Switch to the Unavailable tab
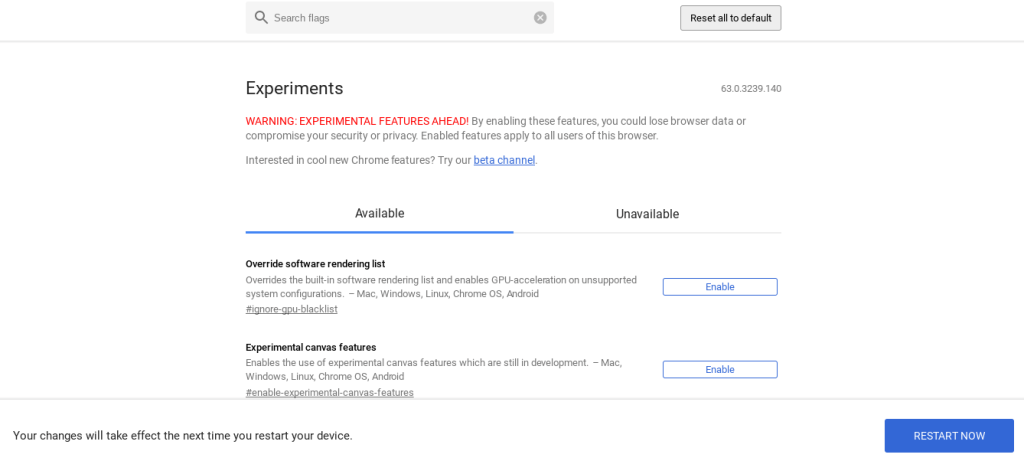The image size is (1024, 461). (647, 214)
